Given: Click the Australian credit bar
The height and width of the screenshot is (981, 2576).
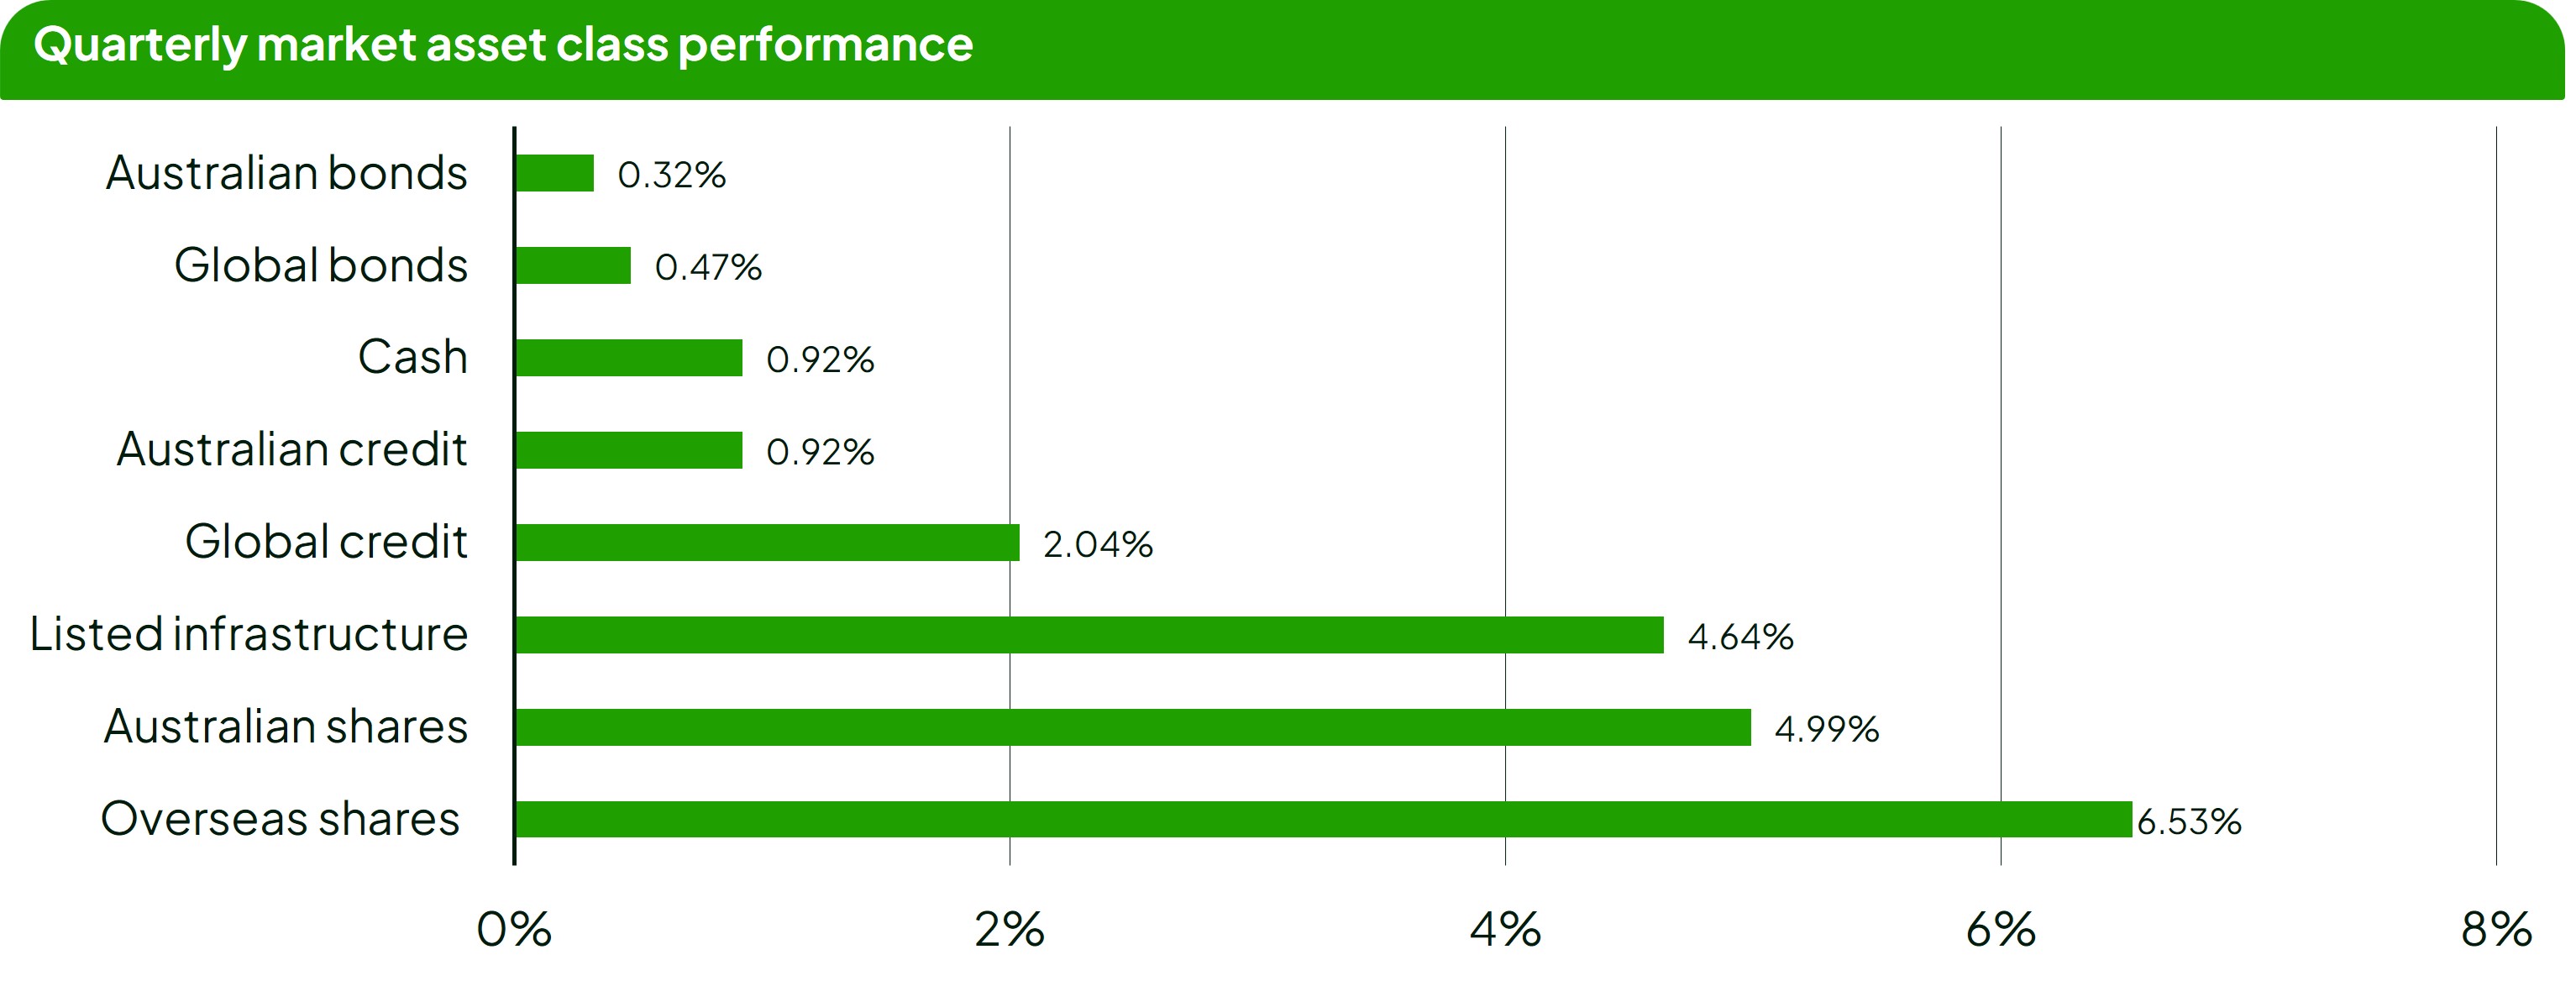Looking at the screenshot, I should click(629, 450).
